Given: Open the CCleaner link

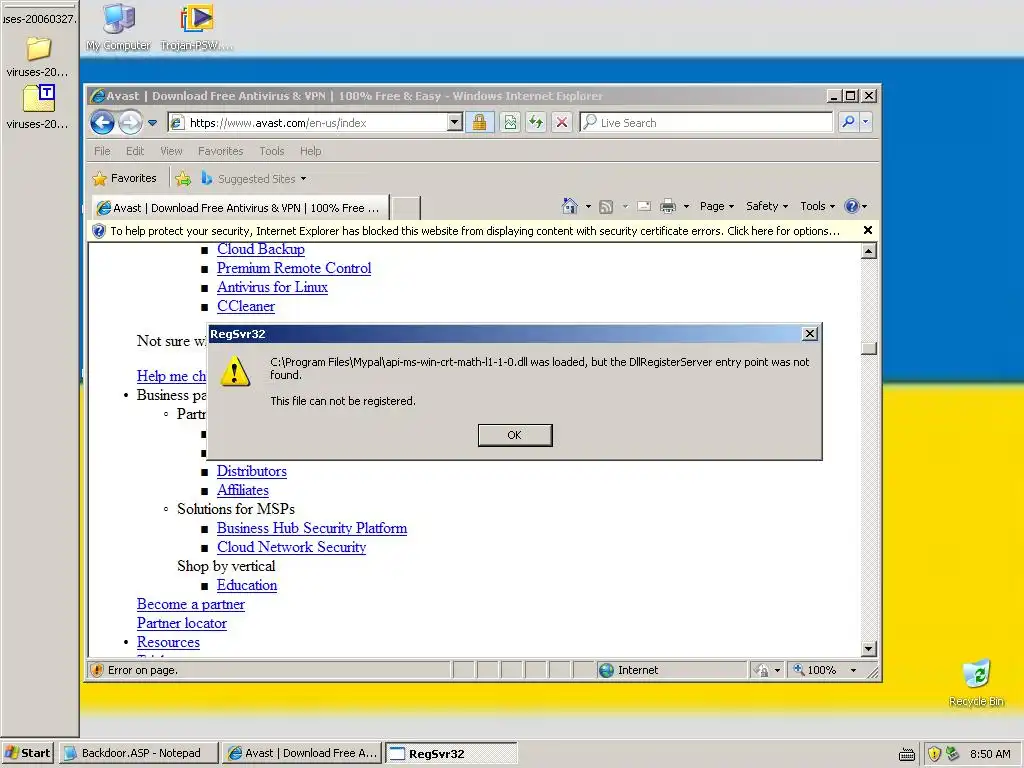Looking at the screenshot, I should [x=246, y=306].
